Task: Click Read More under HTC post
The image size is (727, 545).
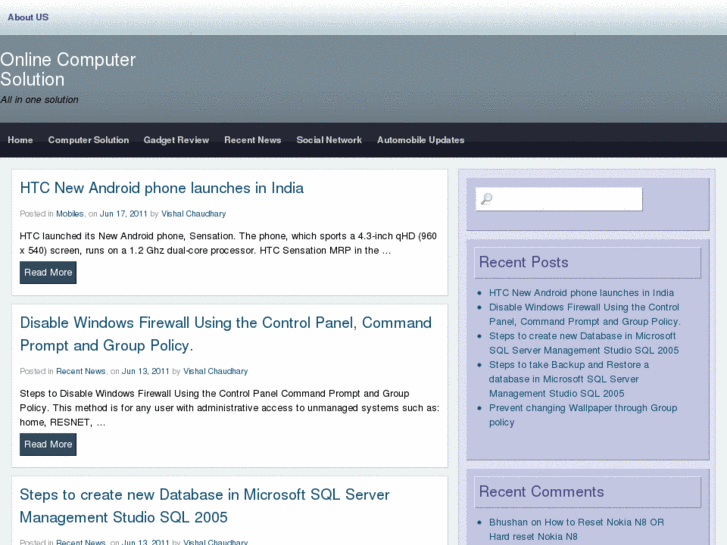Action: (48, 272)
